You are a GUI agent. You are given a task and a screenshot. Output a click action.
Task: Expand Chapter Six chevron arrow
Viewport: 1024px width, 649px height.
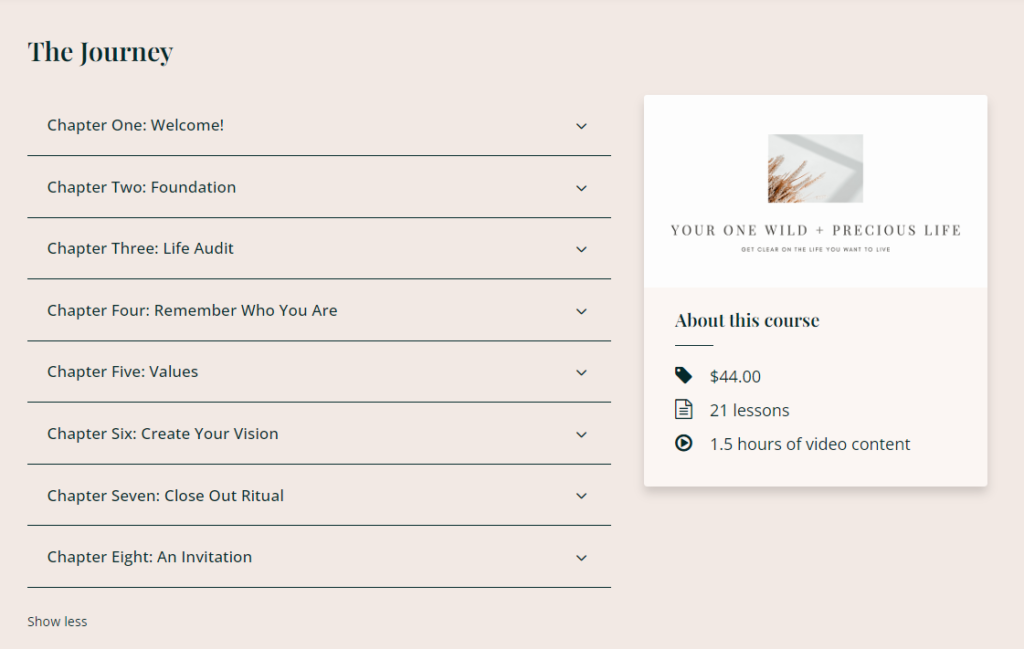[x=581, y=434]
